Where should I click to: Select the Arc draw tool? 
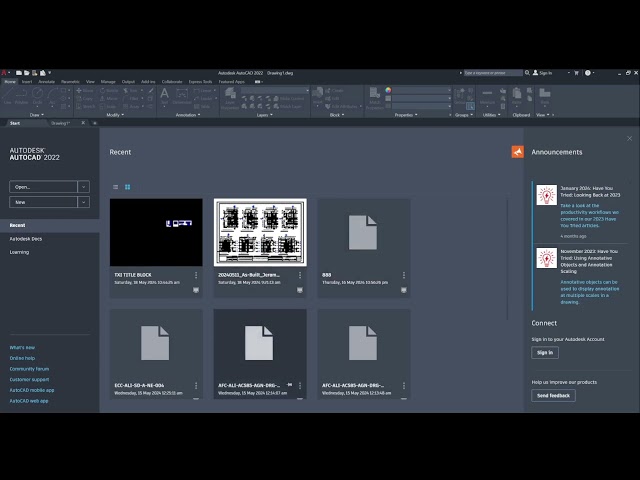(52, 96)
